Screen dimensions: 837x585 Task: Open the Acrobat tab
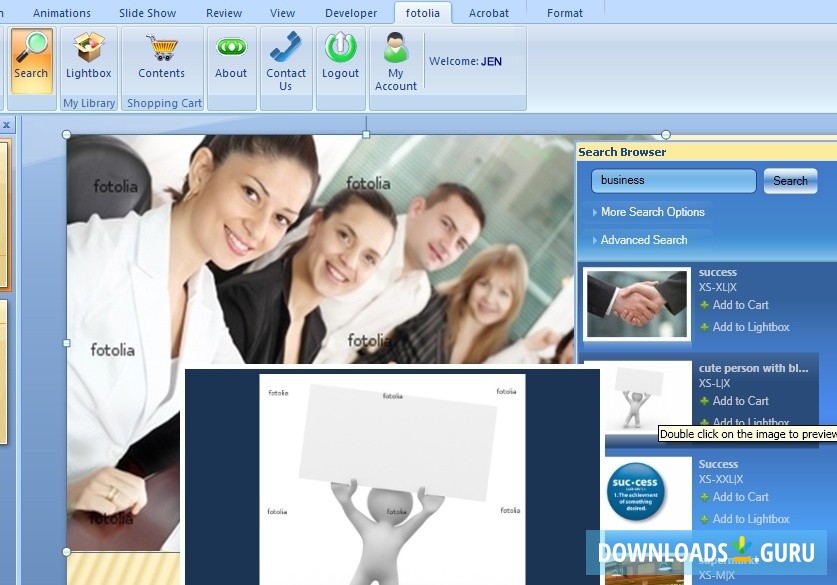click(488, 13)
